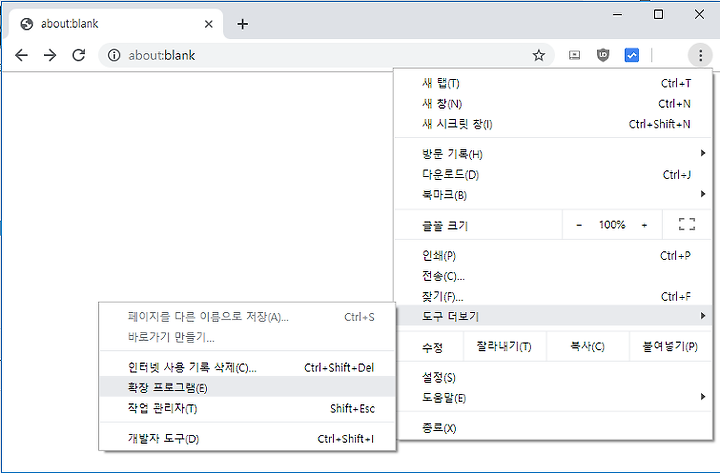Open 새 시크릿 창(I) incognito window
The image size is (720, 473).
[553, 124]
